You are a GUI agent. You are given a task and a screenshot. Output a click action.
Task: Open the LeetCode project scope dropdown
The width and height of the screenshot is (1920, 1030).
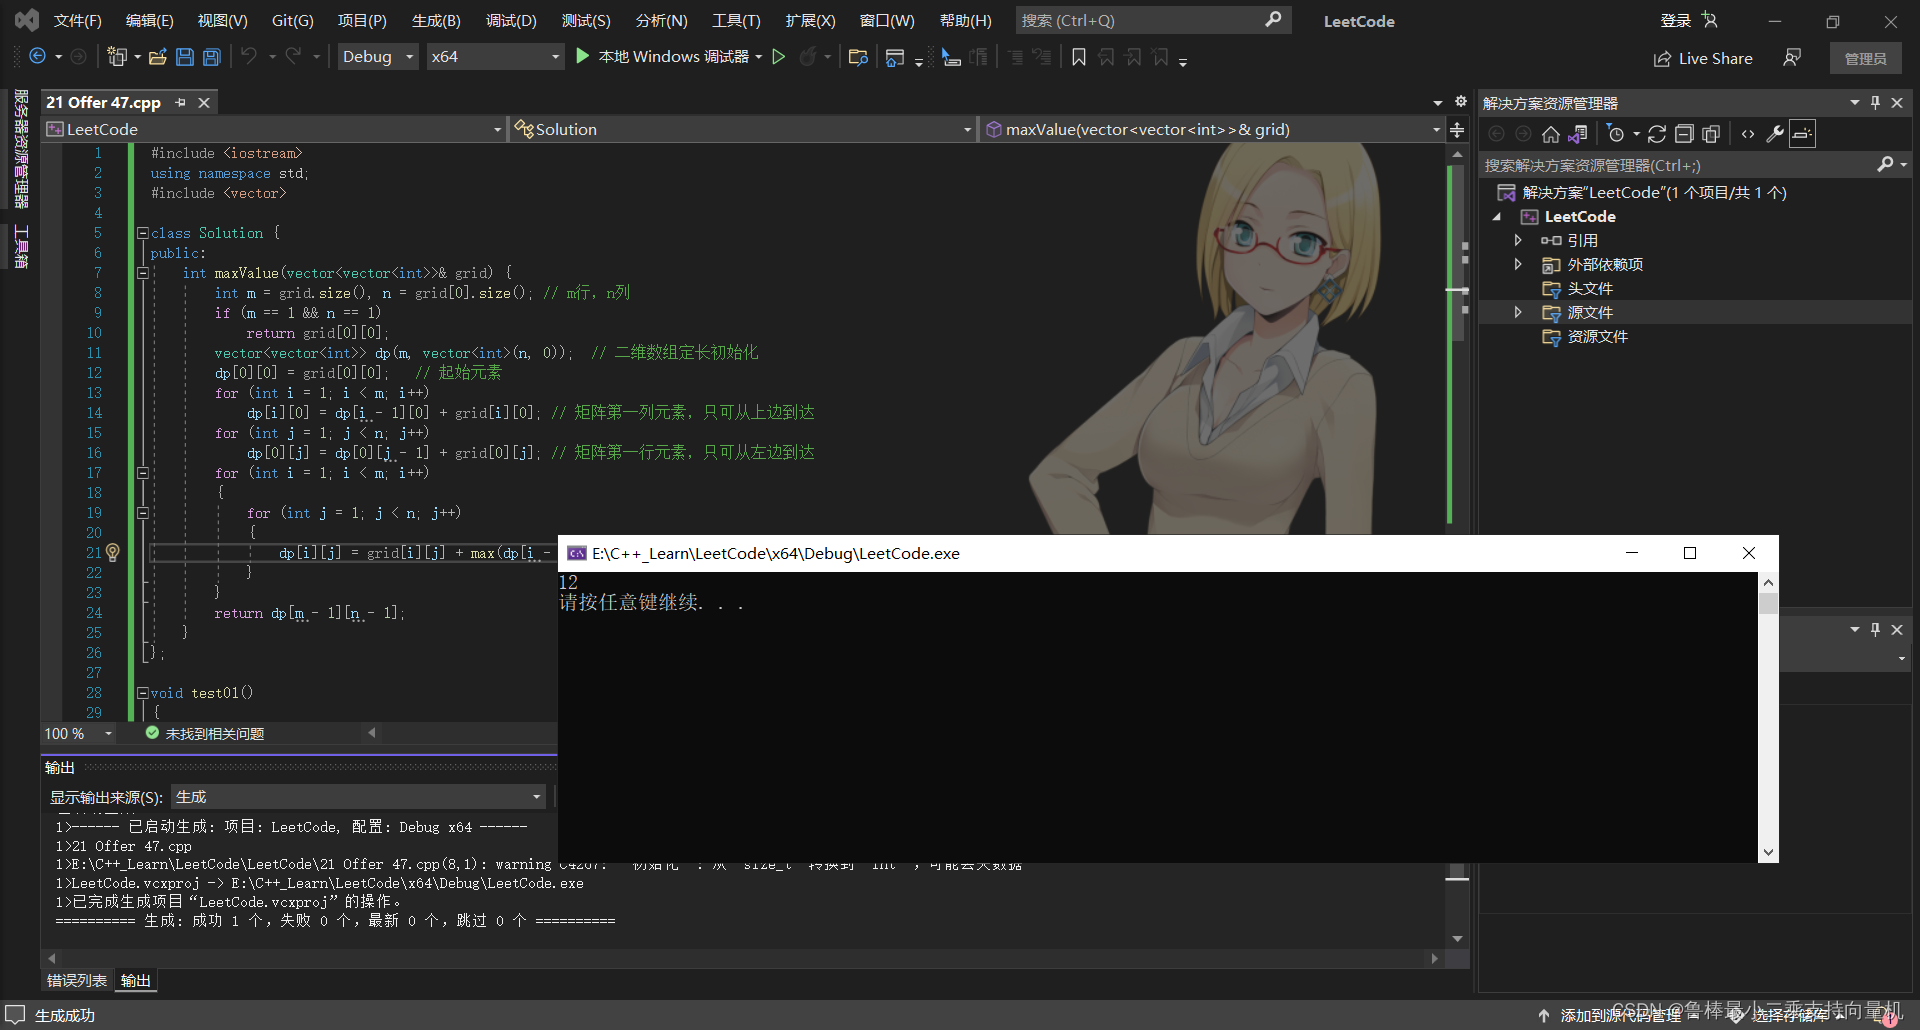point(274,129)
